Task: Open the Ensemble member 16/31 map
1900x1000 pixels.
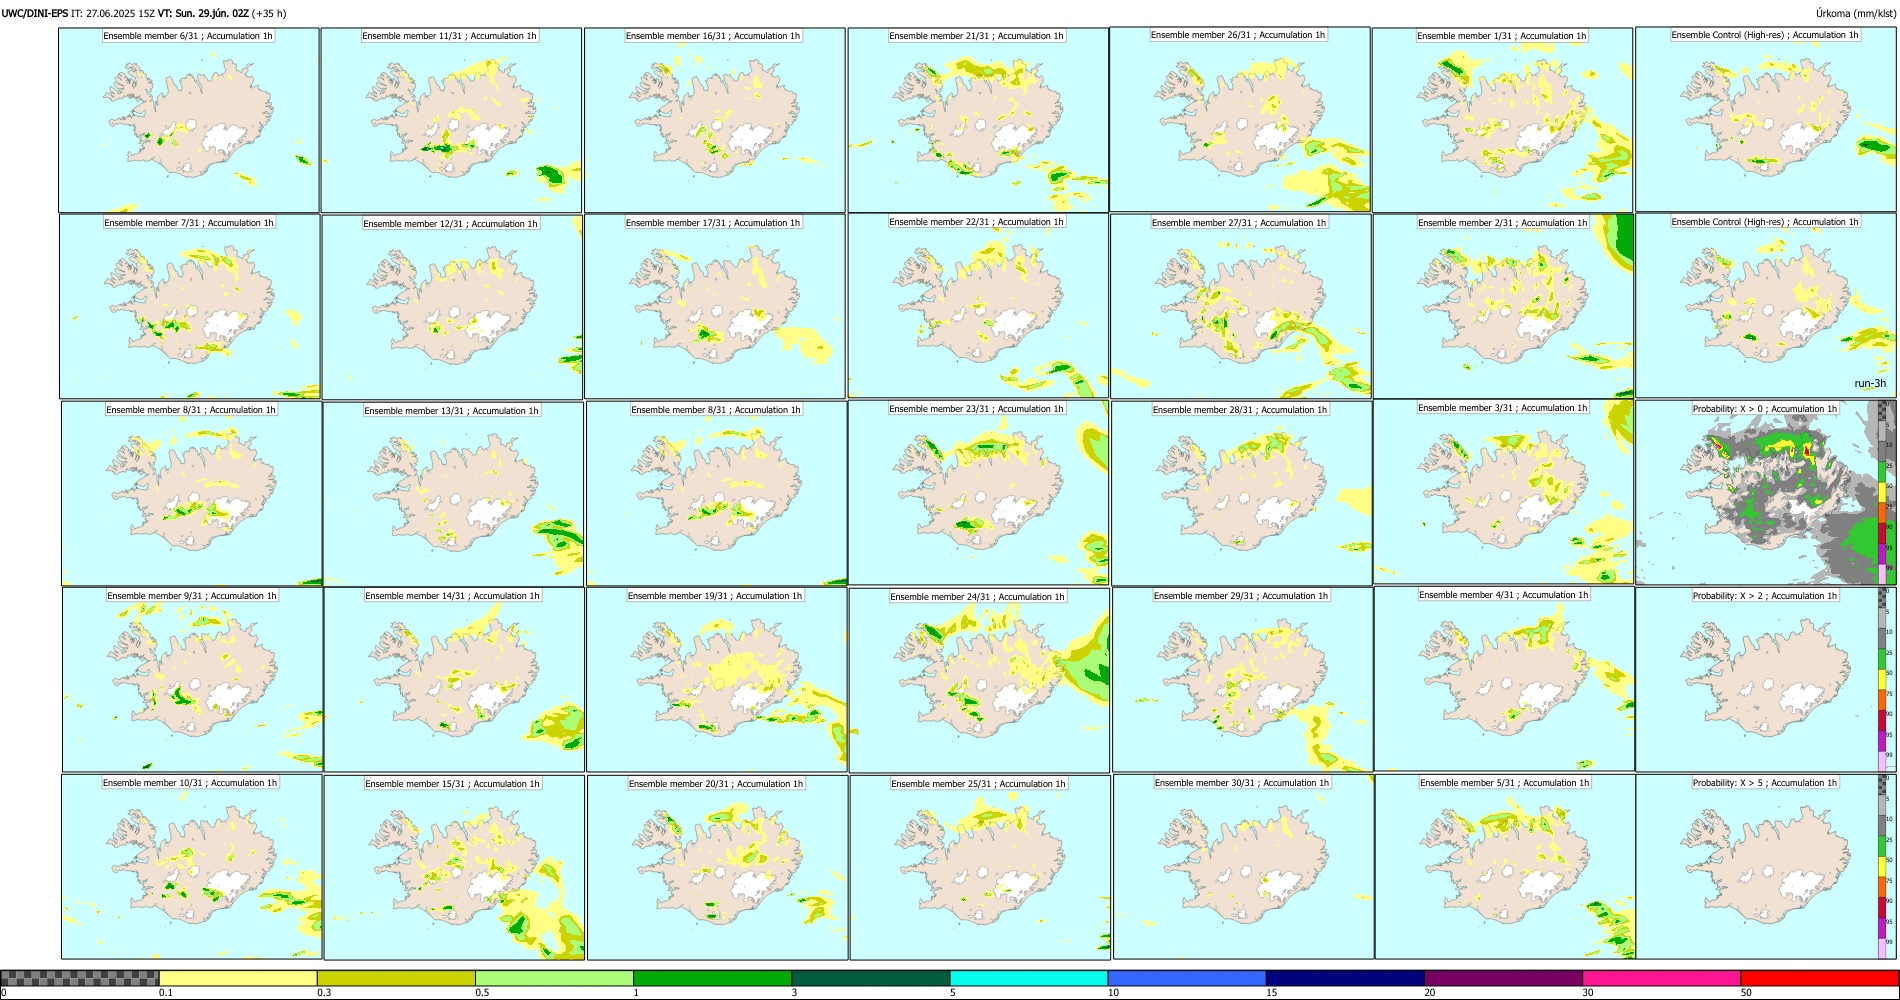Action: point(714,120)
